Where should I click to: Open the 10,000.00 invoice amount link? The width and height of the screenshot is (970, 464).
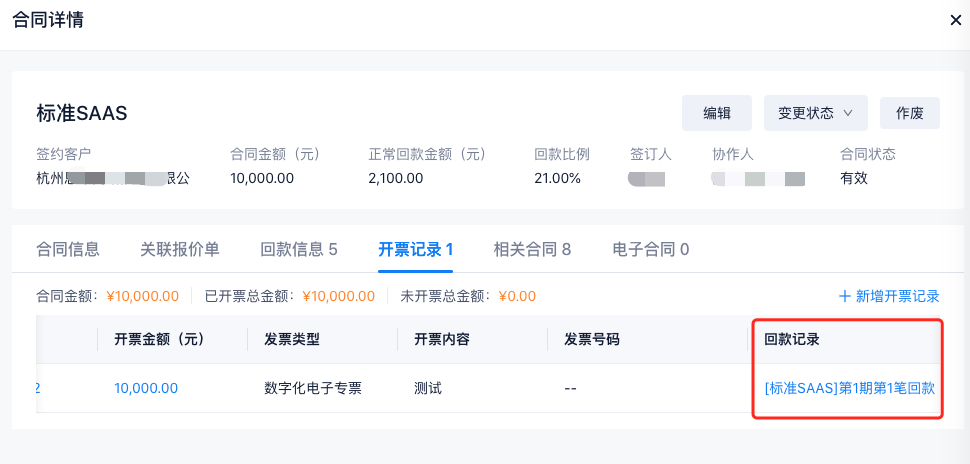[x=146, y=388]
